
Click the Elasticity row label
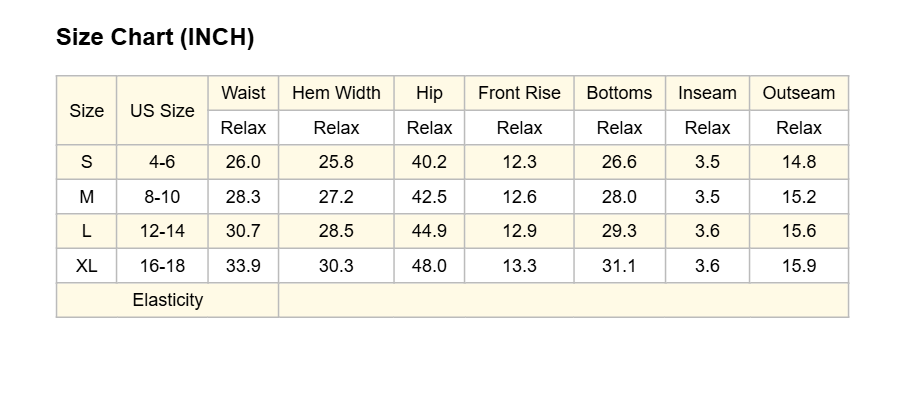[x=167, y=300]
